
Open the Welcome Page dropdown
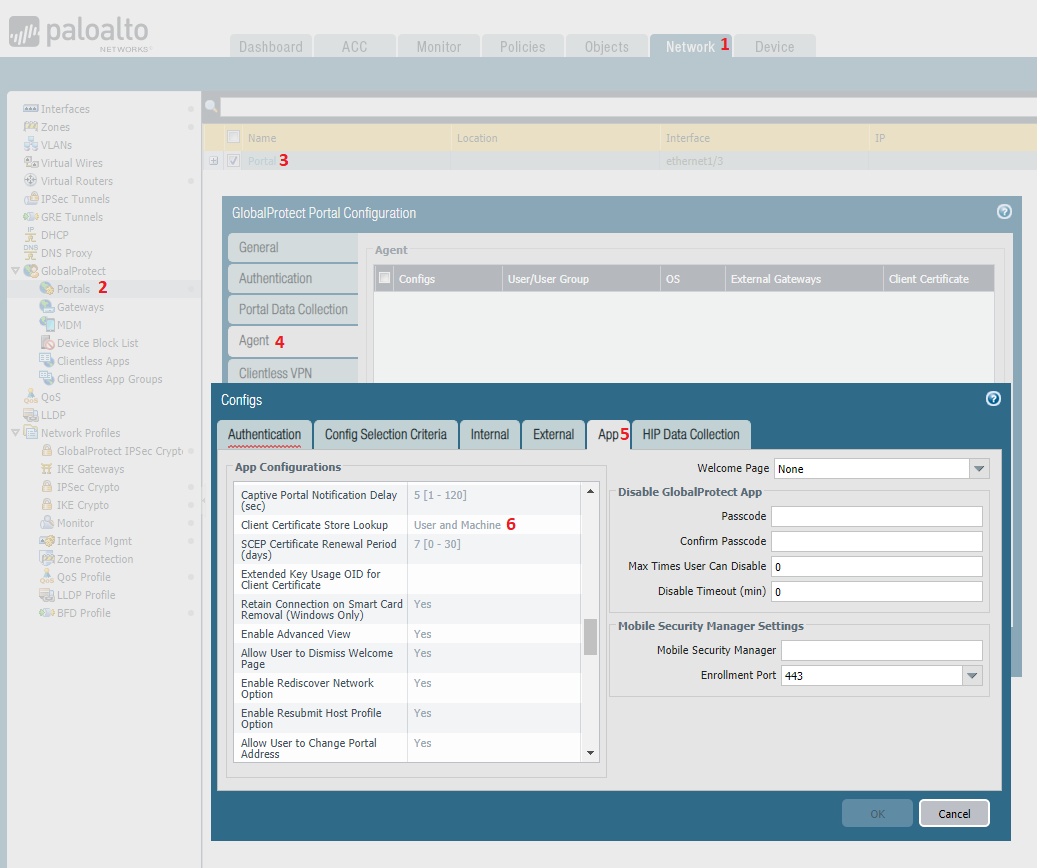(x=979, y=467)
